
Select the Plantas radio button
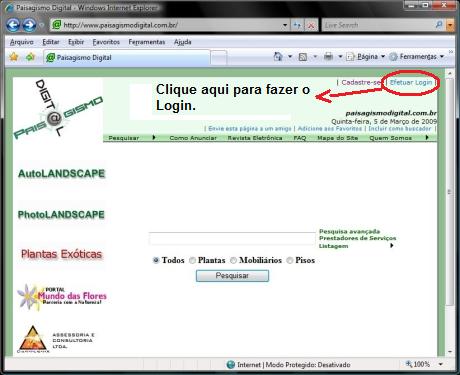click(x=192, y=260)
